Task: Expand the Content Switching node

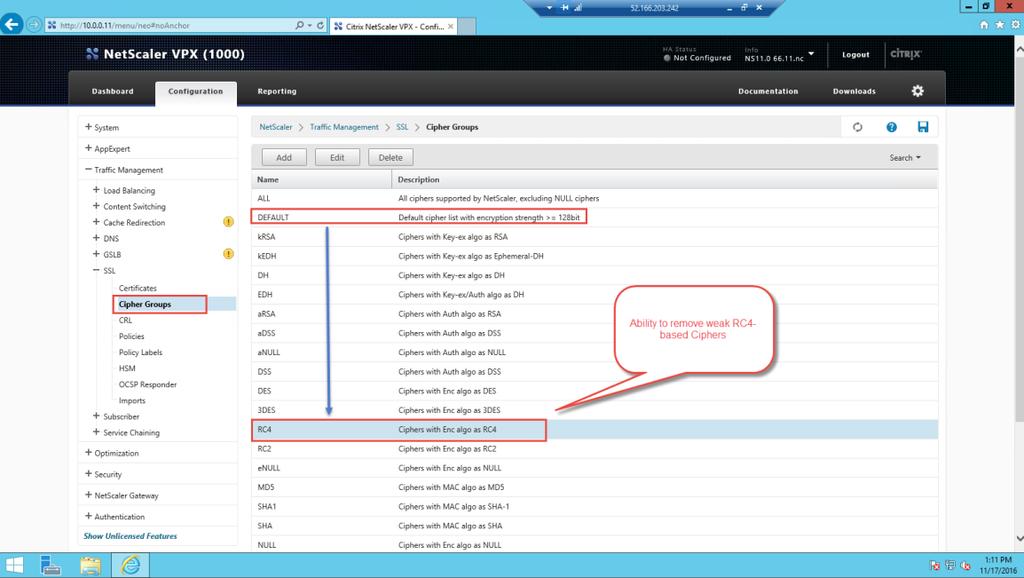Action: point(96,206)
